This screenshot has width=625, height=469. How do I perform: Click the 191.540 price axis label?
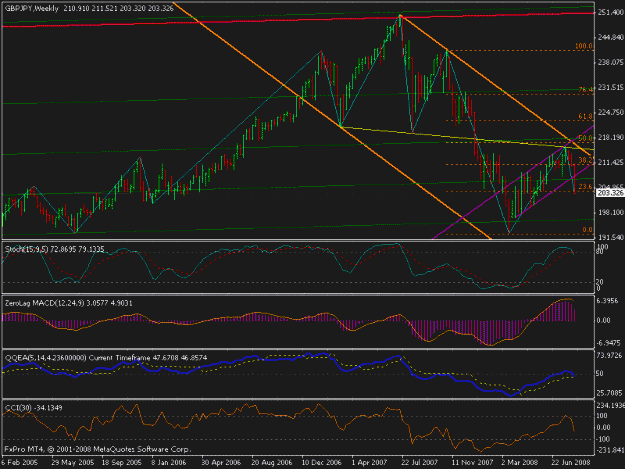[x=611, y=237]
